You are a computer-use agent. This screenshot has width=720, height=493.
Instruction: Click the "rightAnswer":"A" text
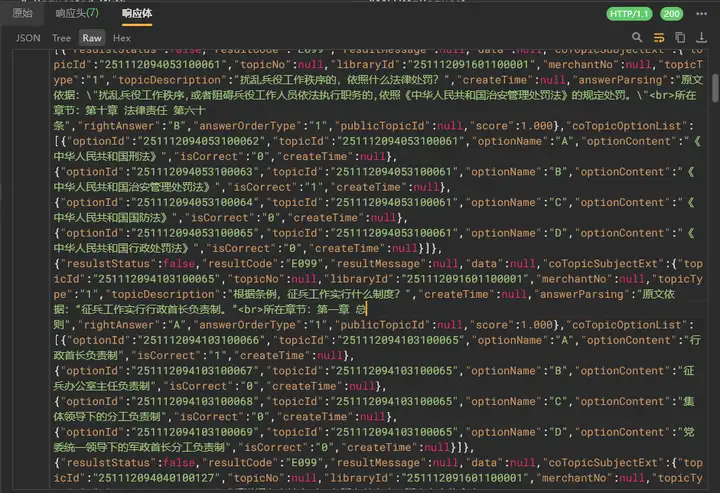click(132, 325)
